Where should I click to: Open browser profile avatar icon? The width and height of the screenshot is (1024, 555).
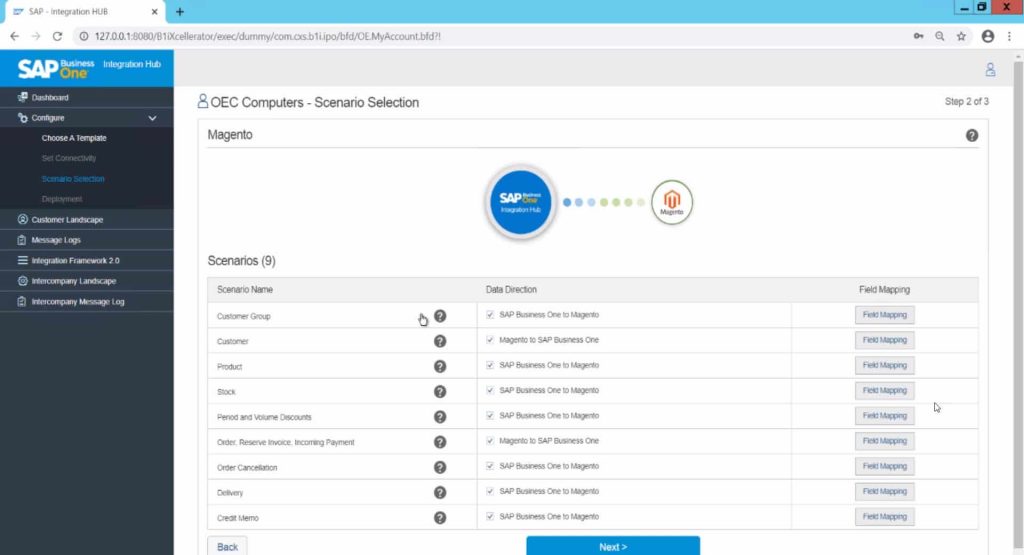(987, 37)
